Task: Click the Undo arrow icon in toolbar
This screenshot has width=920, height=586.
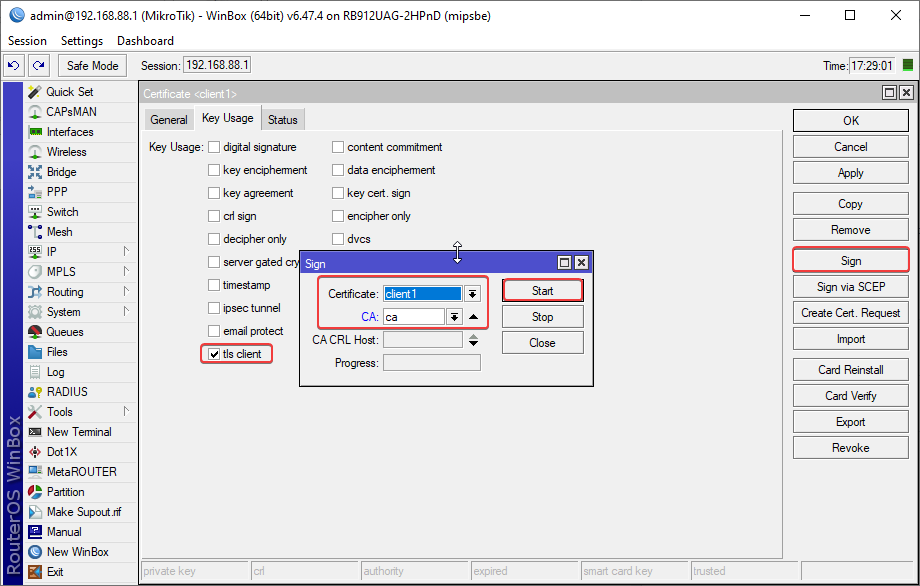Action: pos(13,66)
